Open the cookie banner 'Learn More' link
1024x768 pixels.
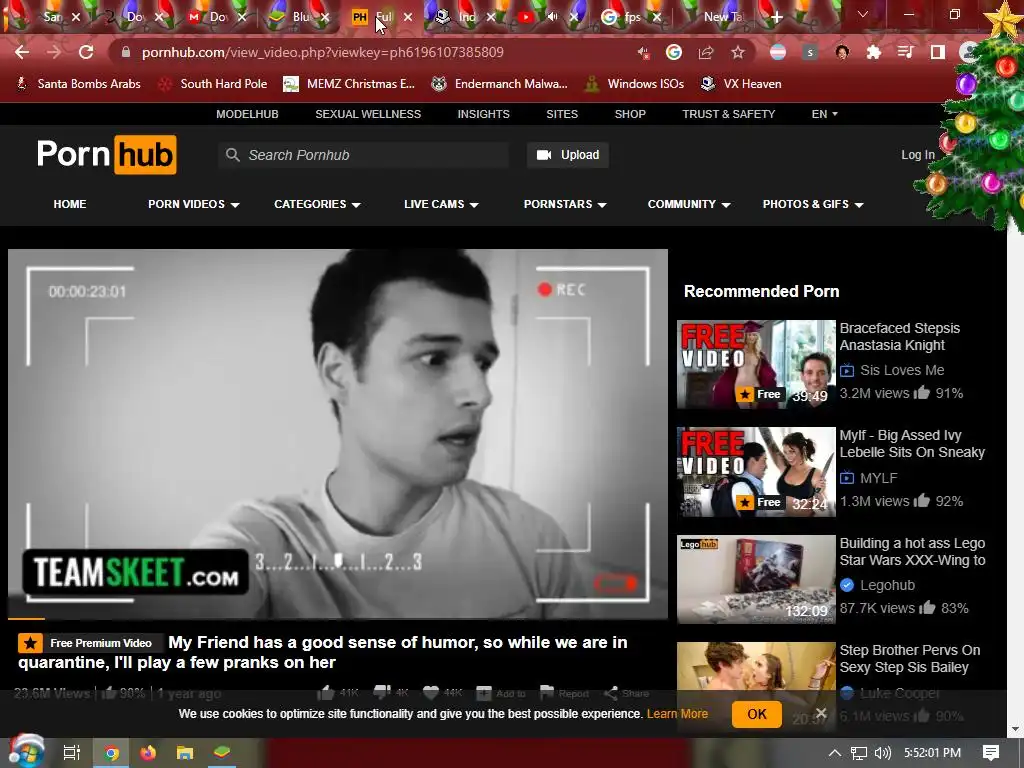(x=677, y=714)
